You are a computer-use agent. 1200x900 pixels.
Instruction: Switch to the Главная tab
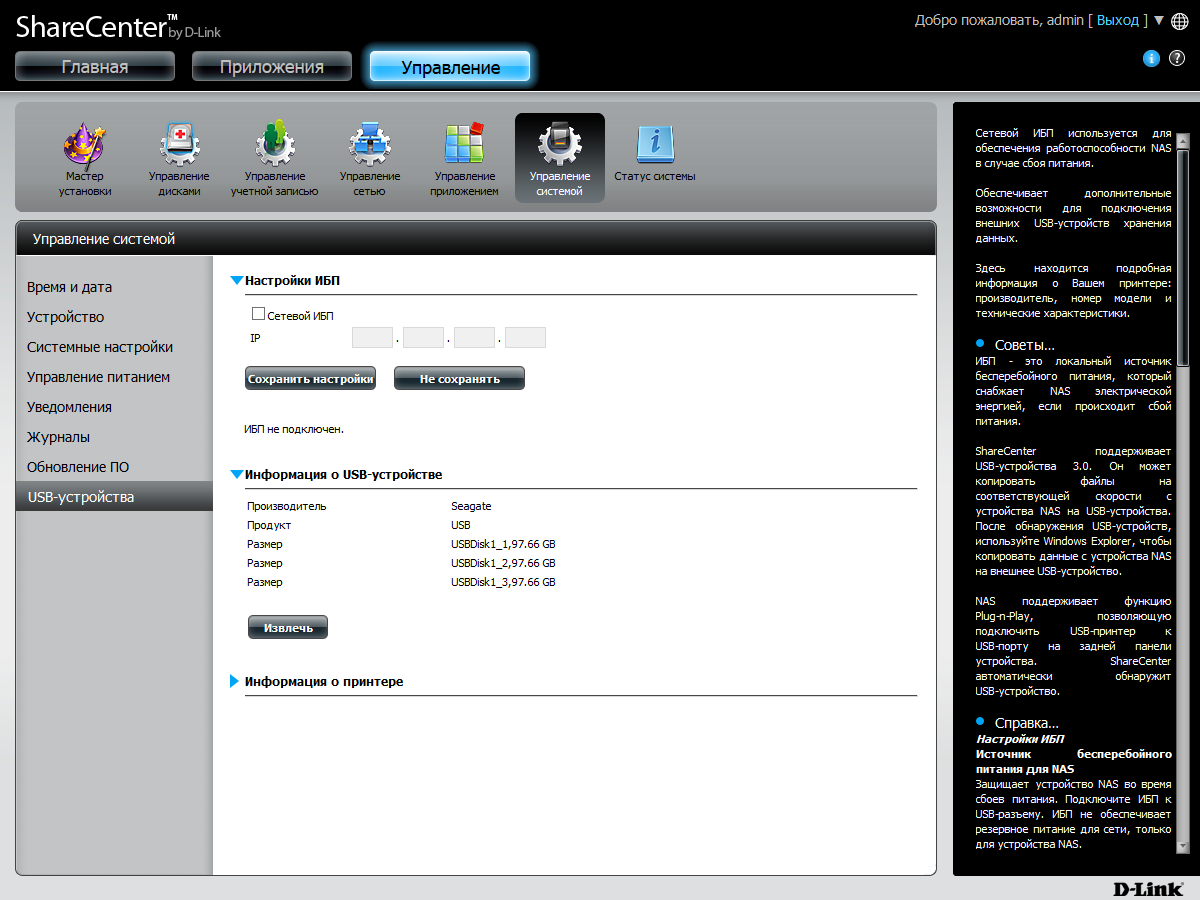tap(95, 67)
